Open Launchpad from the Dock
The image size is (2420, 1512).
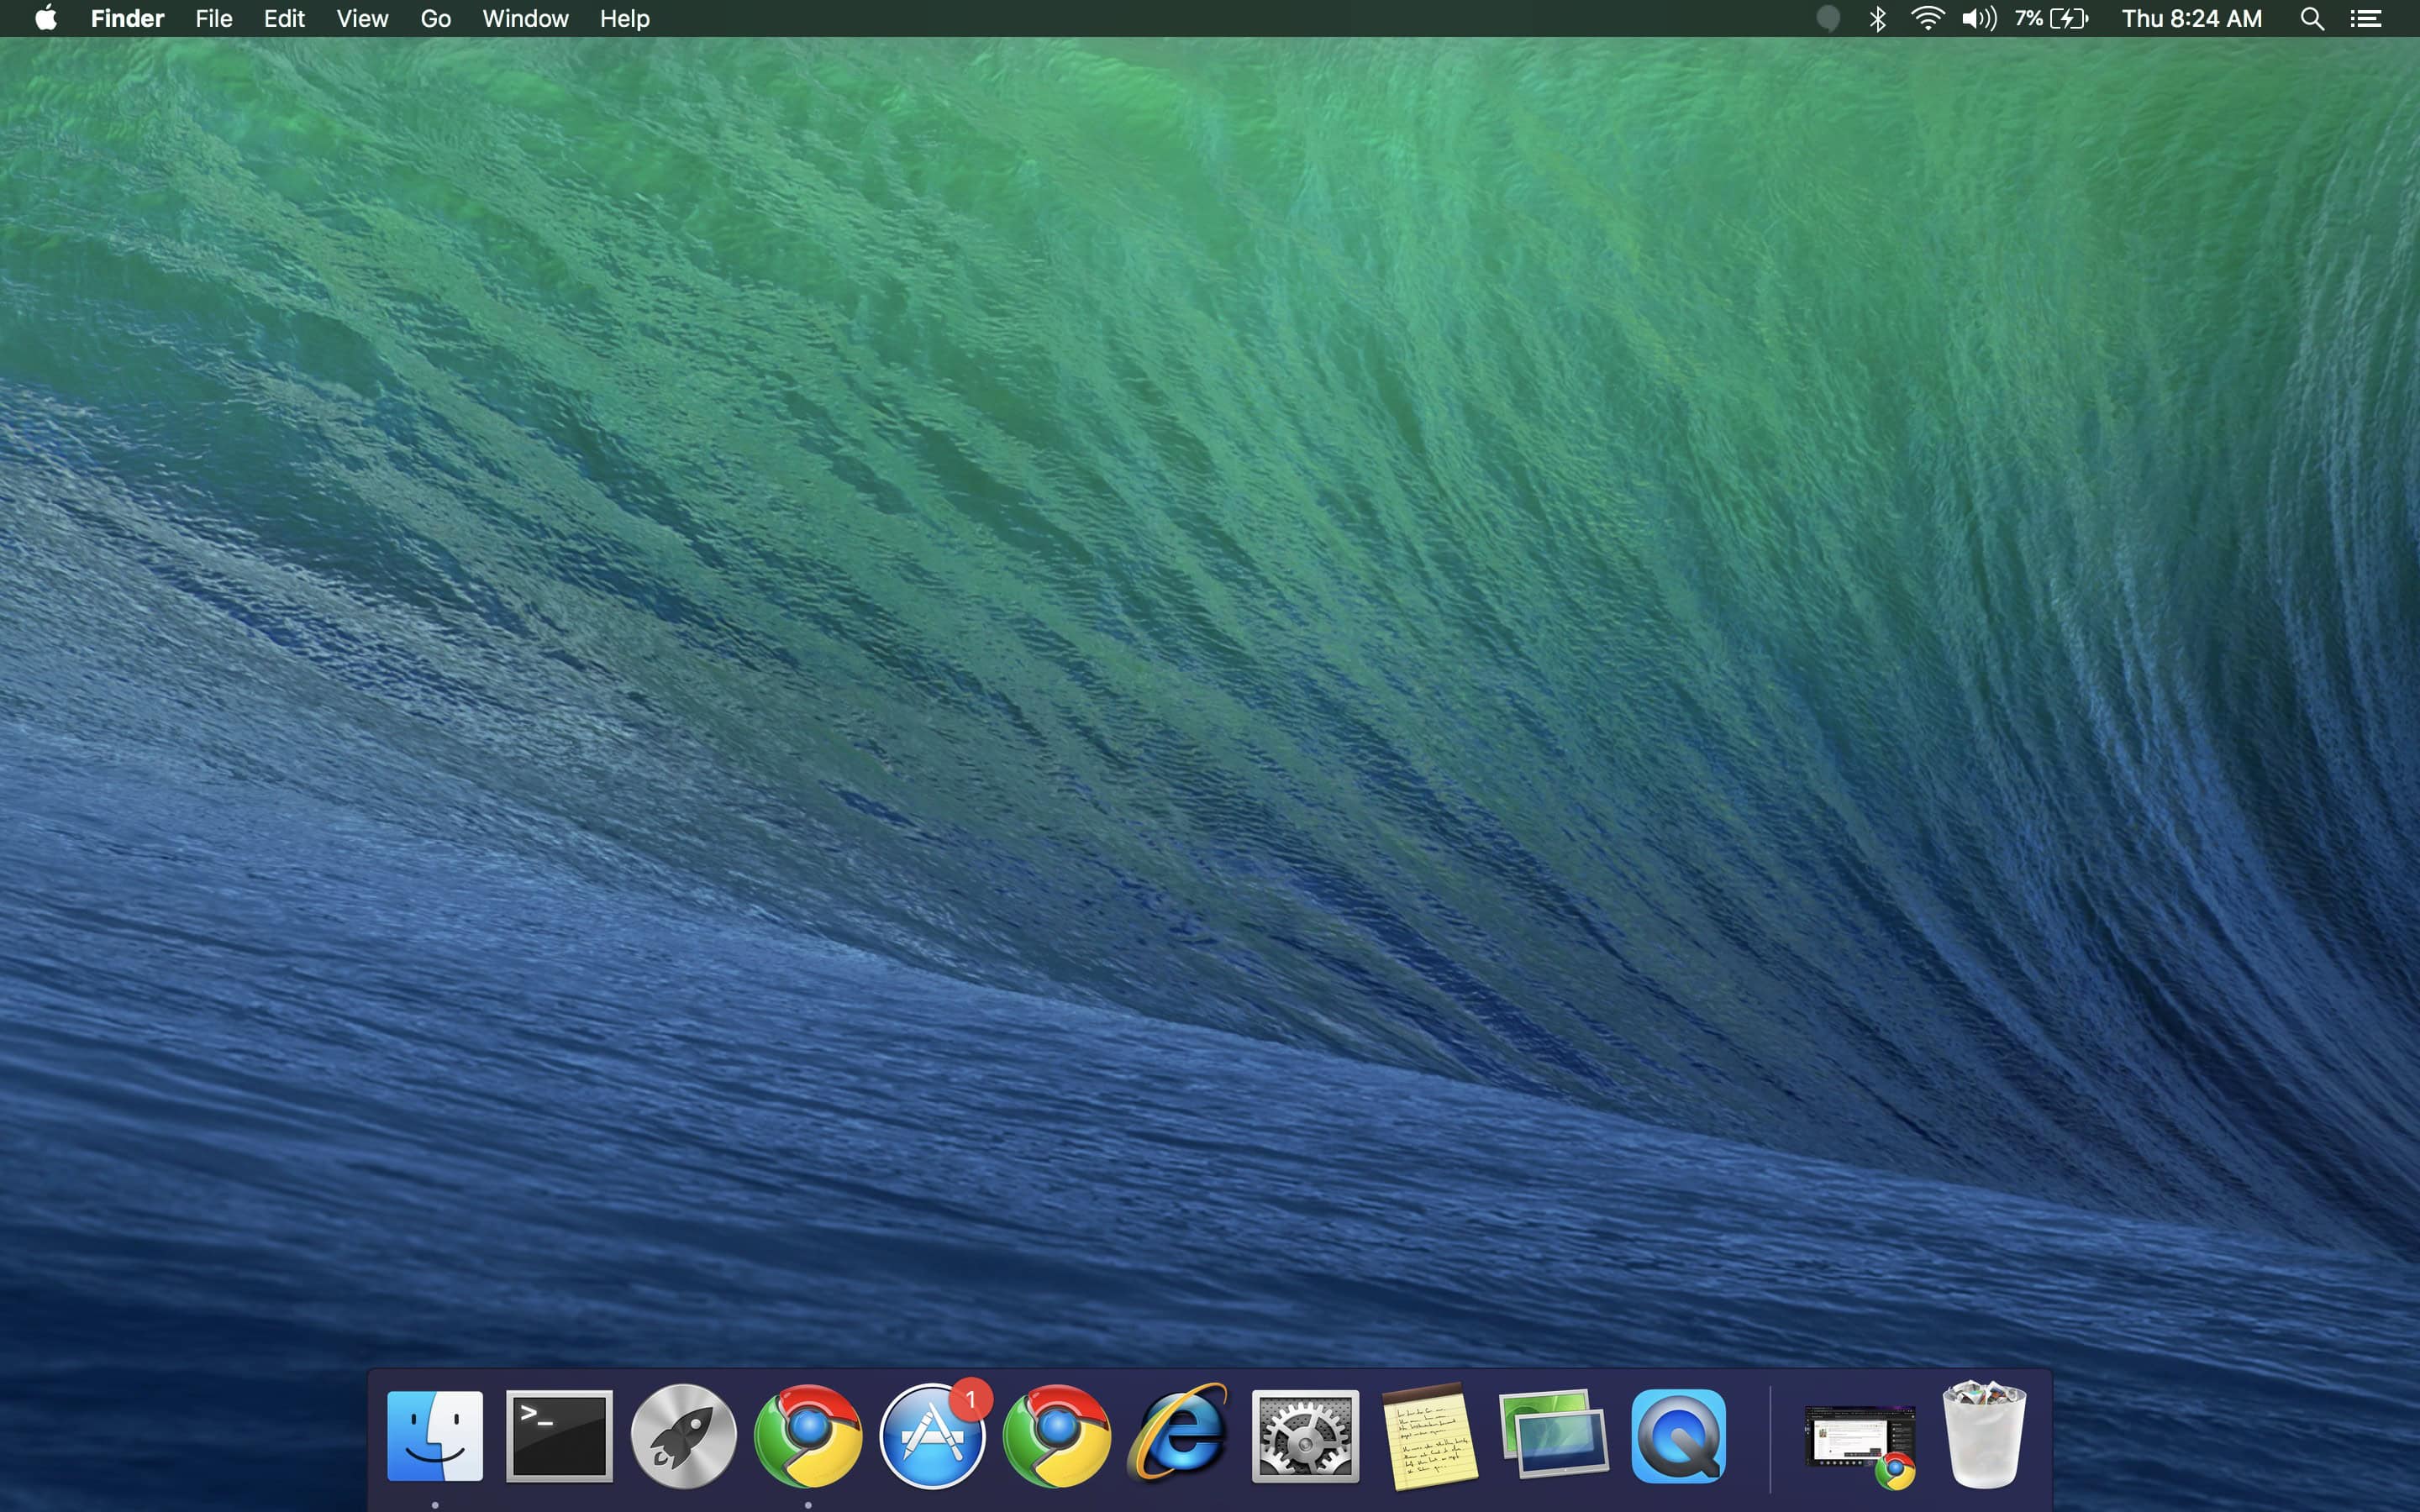[684, 1434]
